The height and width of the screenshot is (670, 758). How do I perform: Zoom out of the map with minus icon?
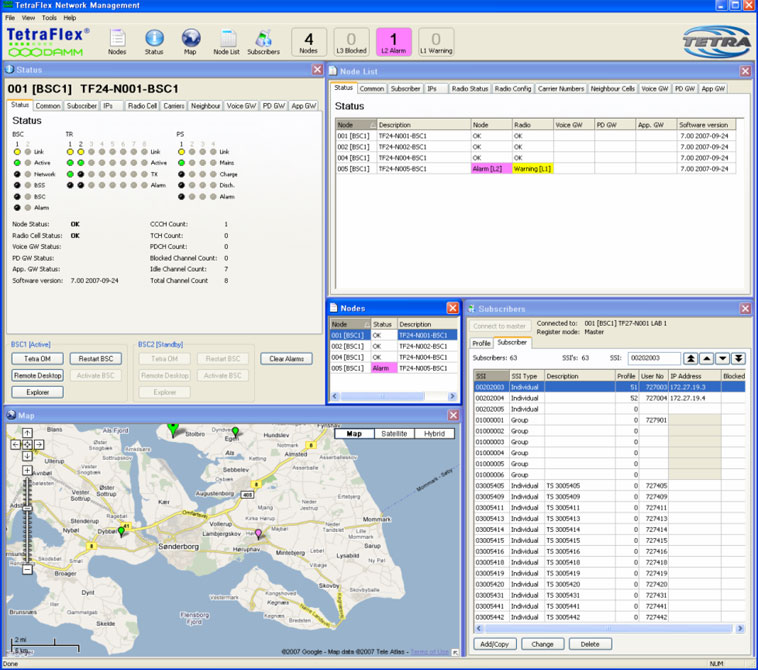point(28,569)
